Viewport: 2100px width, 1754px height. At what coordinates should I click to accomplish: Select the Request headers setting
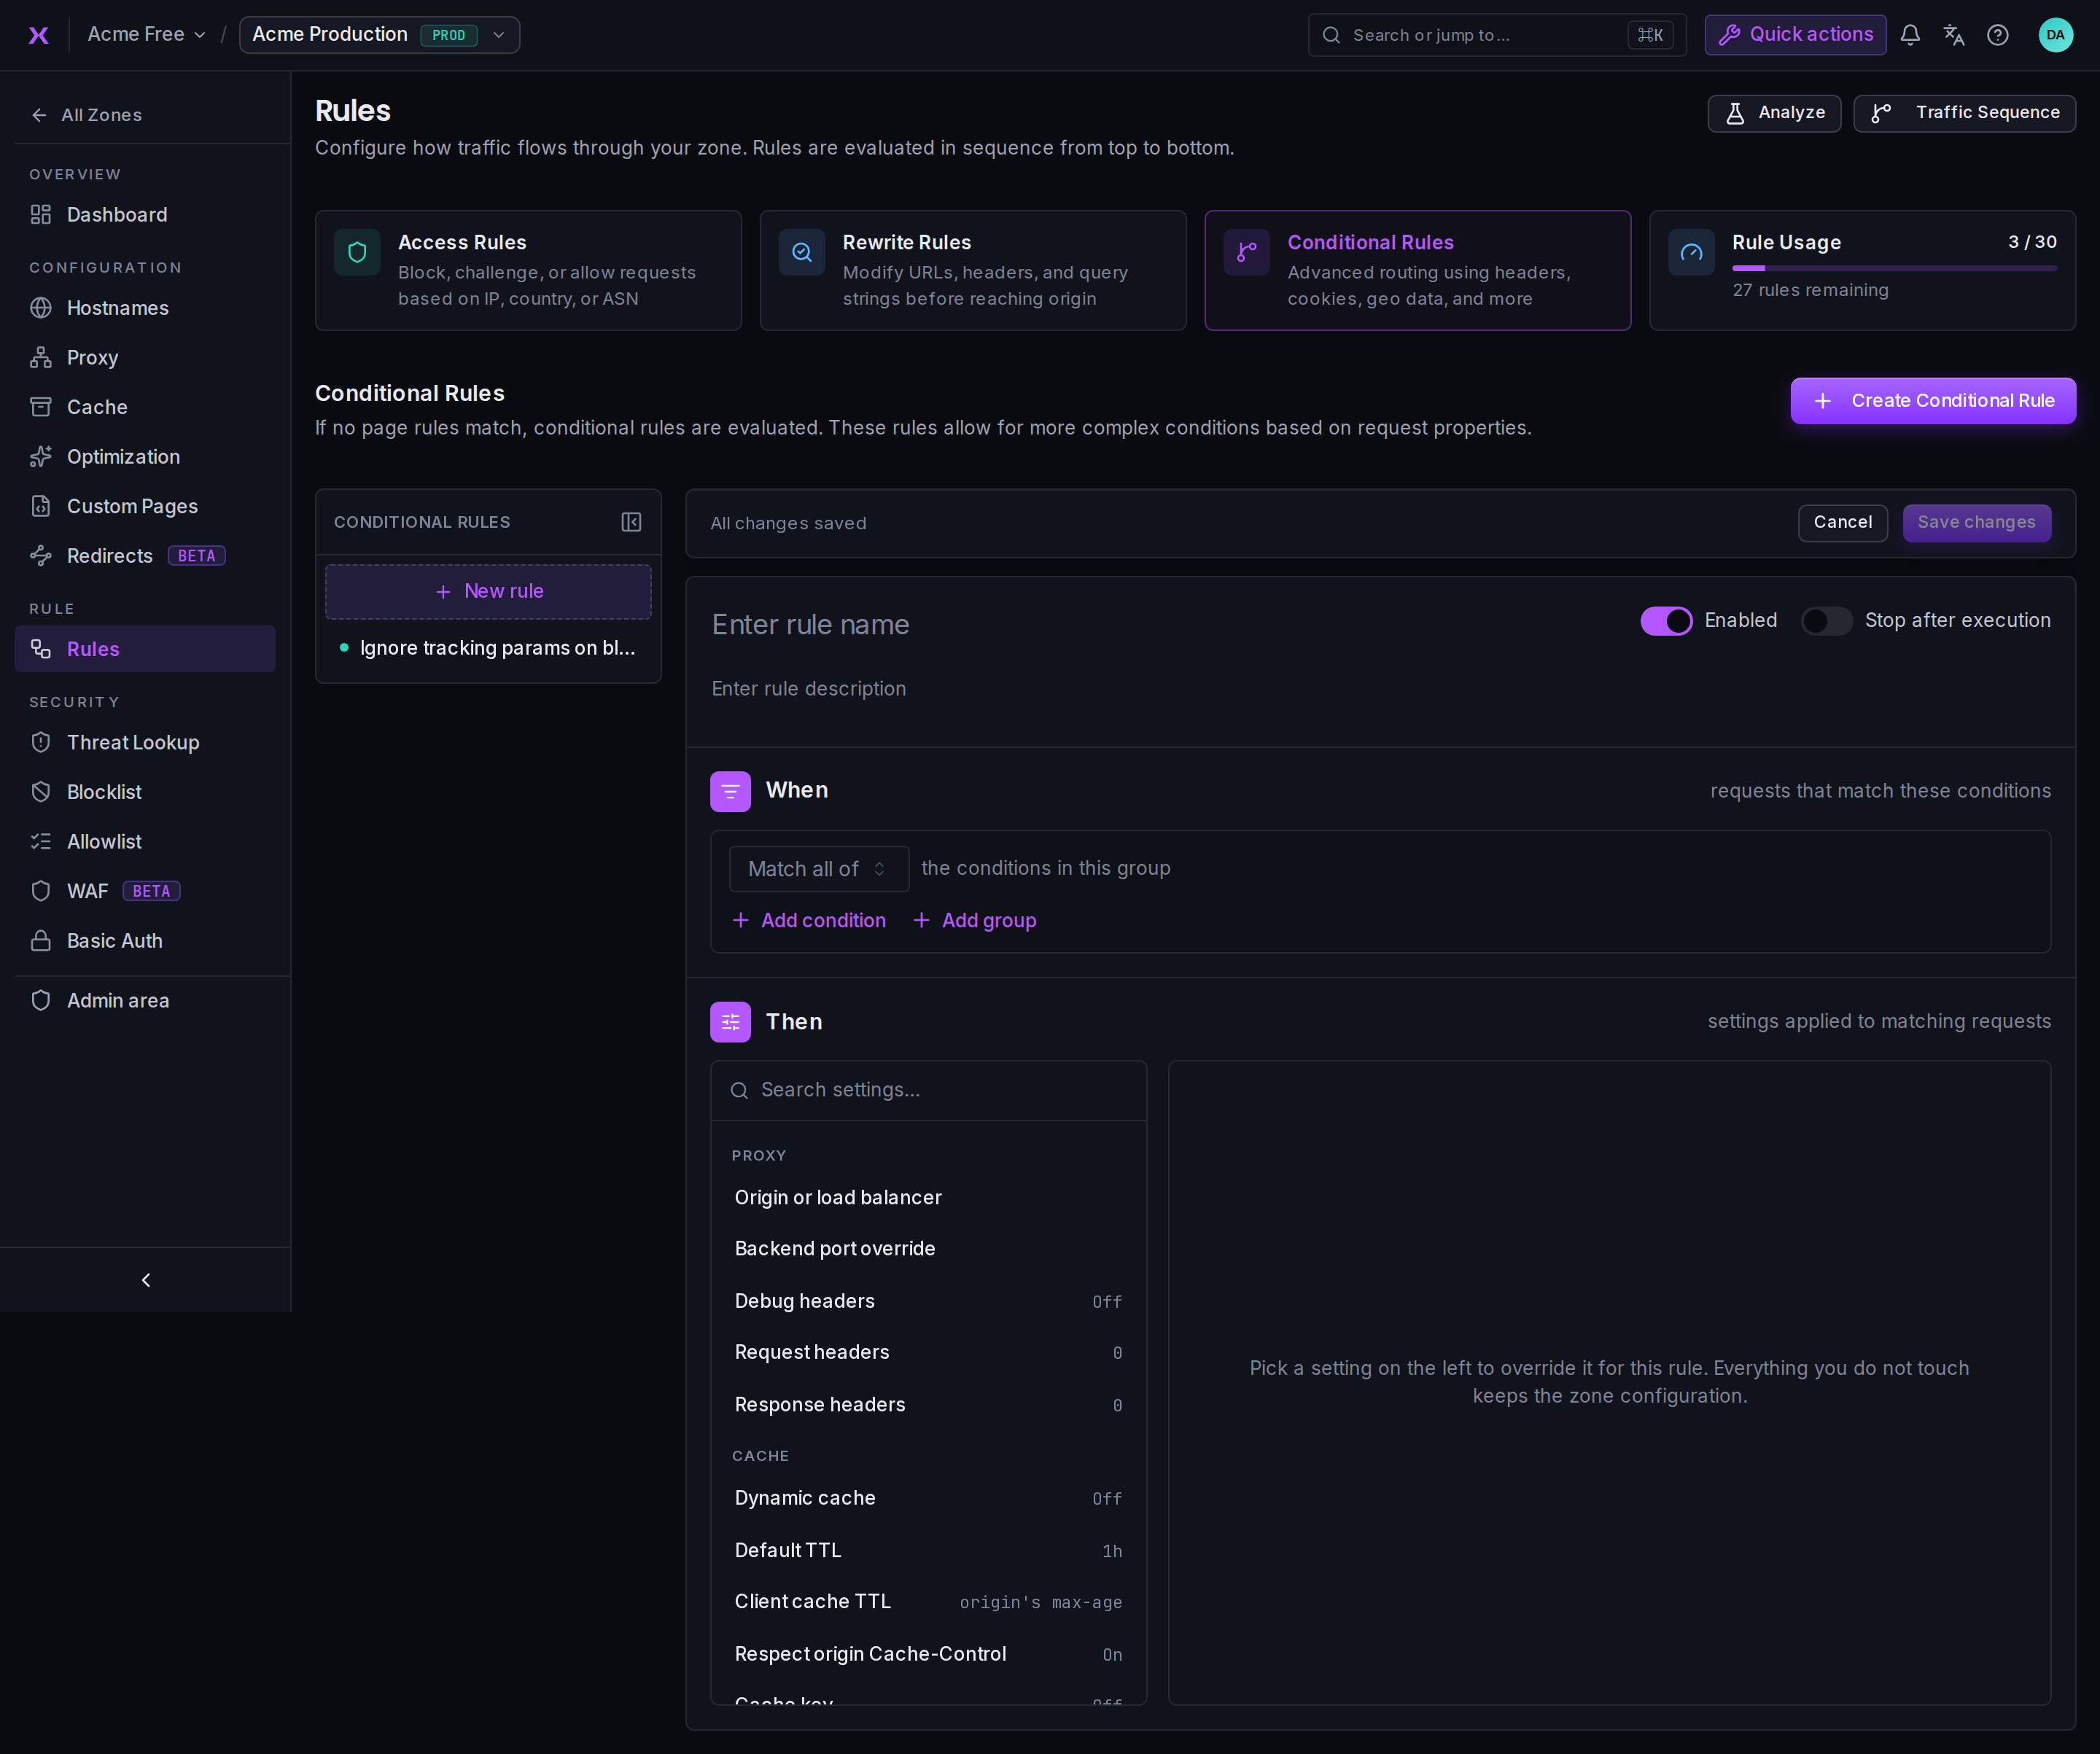928,1353
